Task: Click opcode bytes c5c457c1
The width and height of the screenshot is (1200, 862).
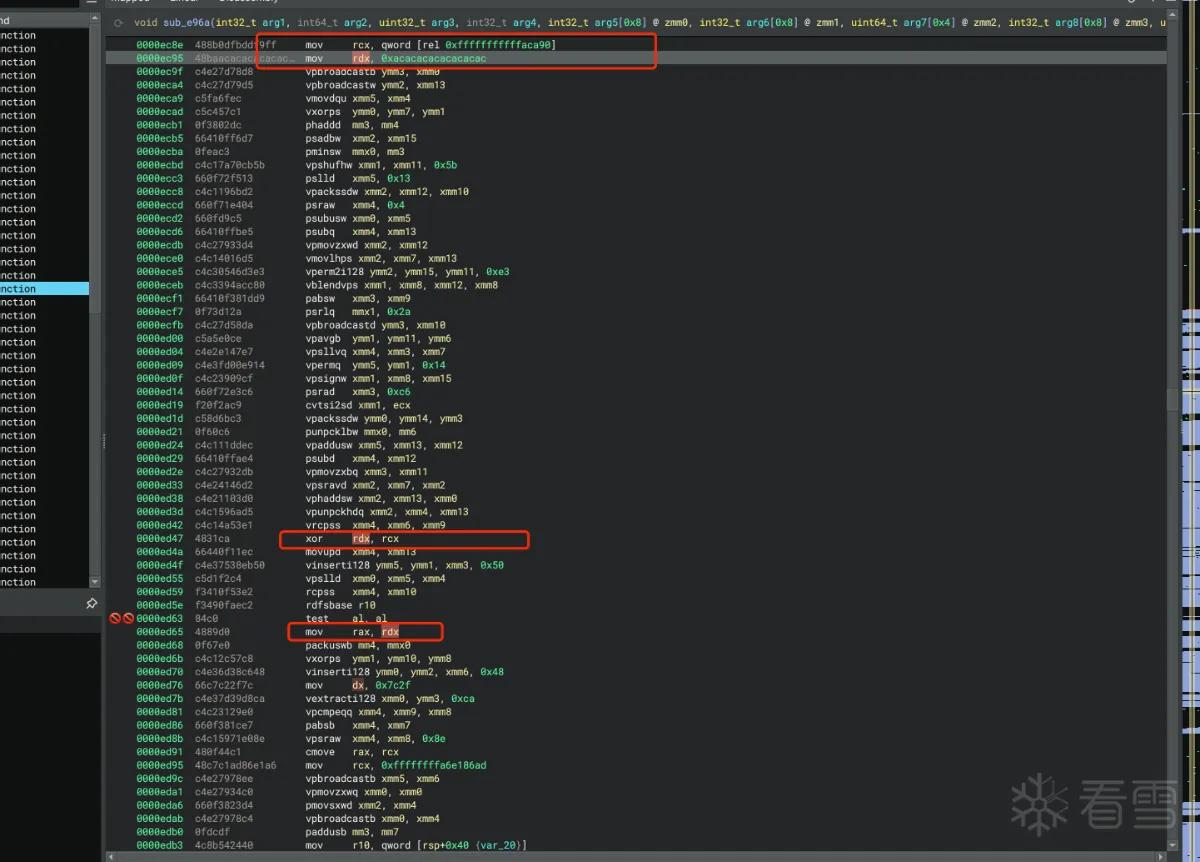Action: (x=218, y=112)
